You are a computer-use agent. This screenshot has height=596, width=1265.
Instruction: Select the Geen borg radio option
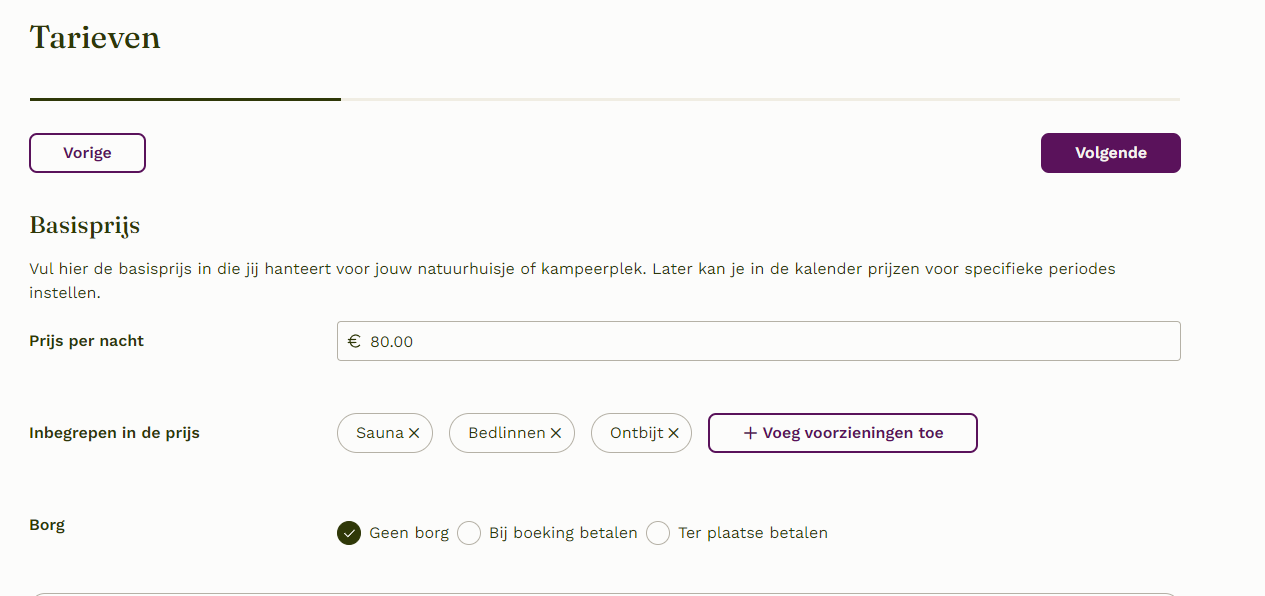pyautogui.click(x=349, y=533)
